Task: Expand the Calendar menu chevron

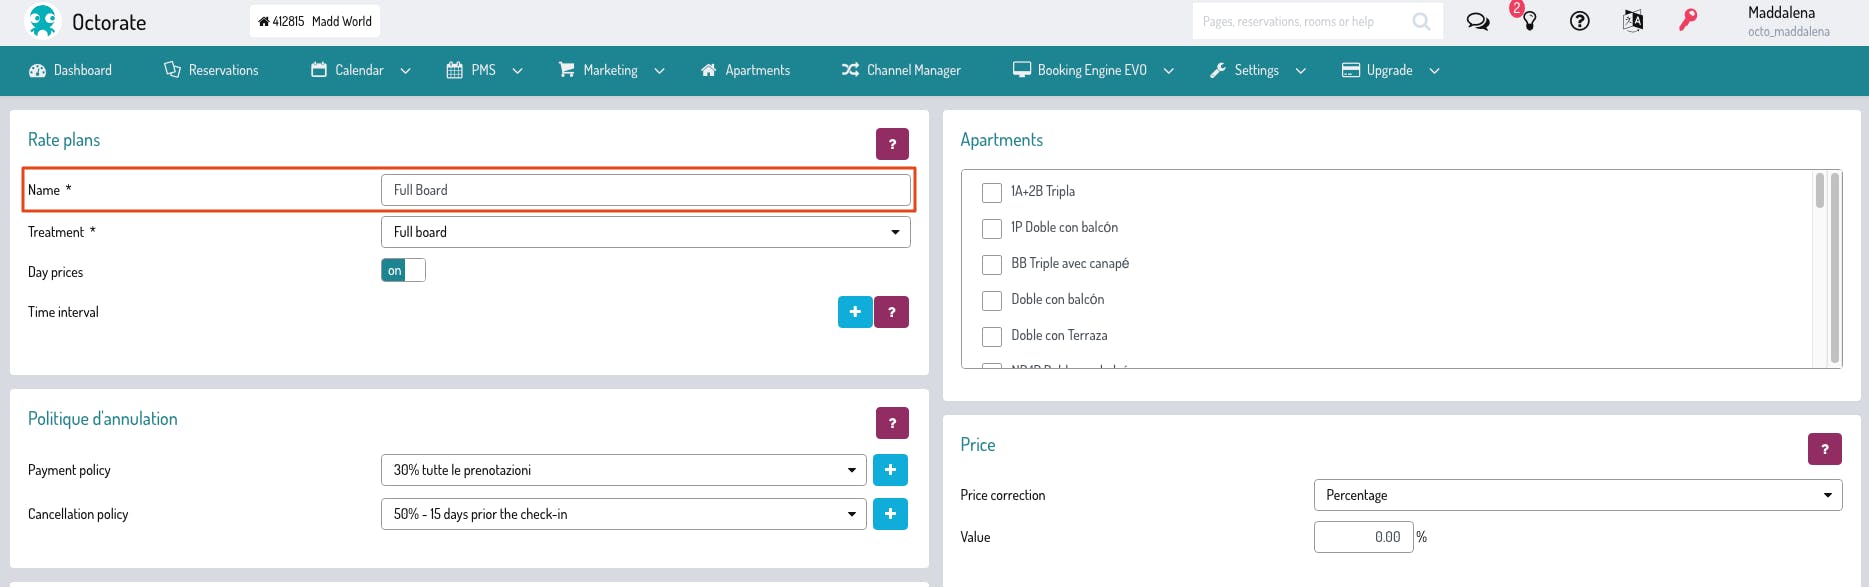Action: click(405, 71)
